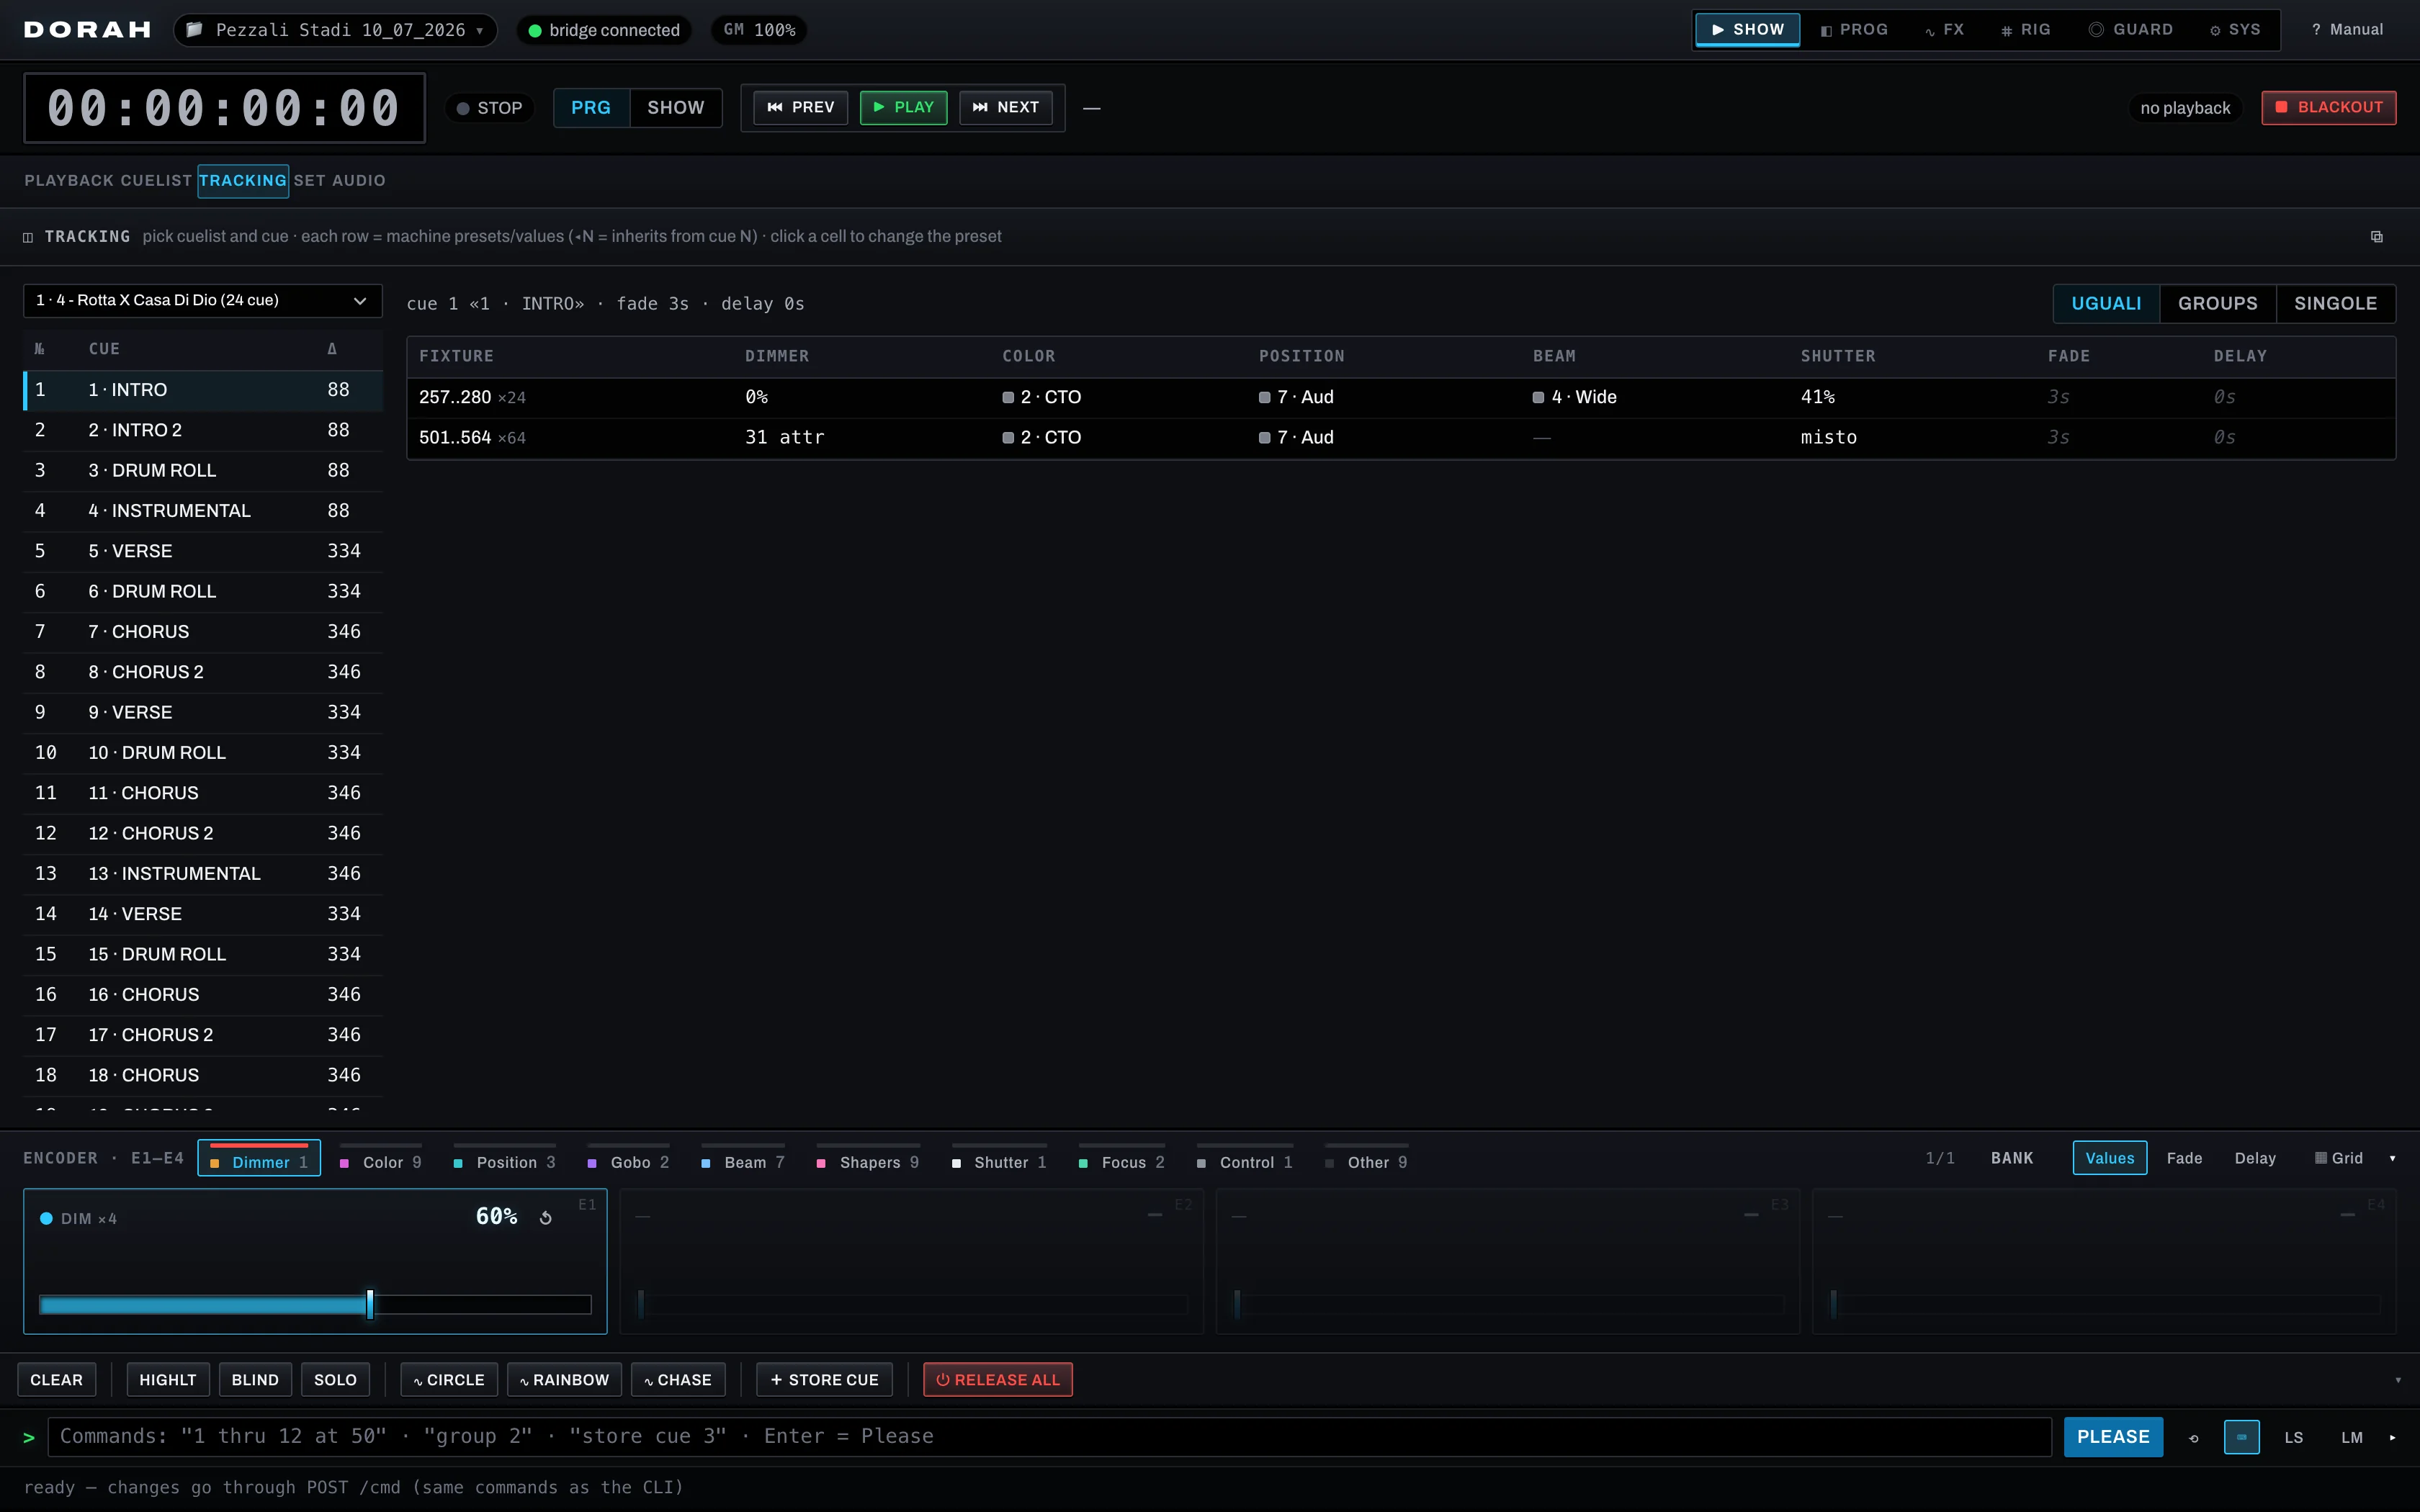The image size is (2420, 1512).
Task: Click the + STORE CUE button
Action: point(824,1380)
